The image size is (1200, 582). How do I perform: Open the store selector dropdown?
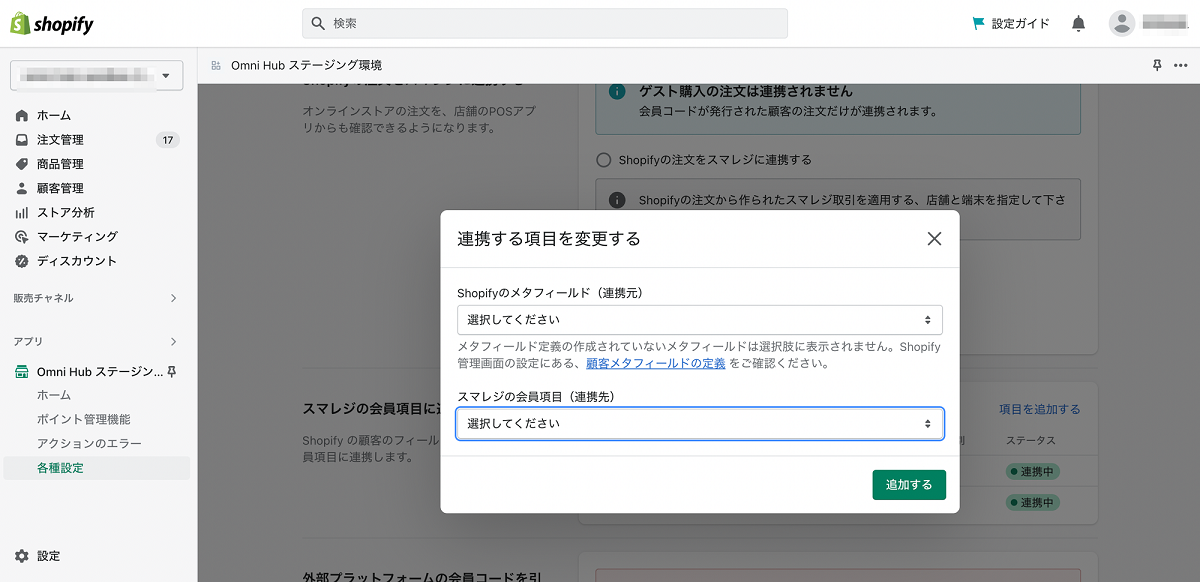(x=96, y=76)
